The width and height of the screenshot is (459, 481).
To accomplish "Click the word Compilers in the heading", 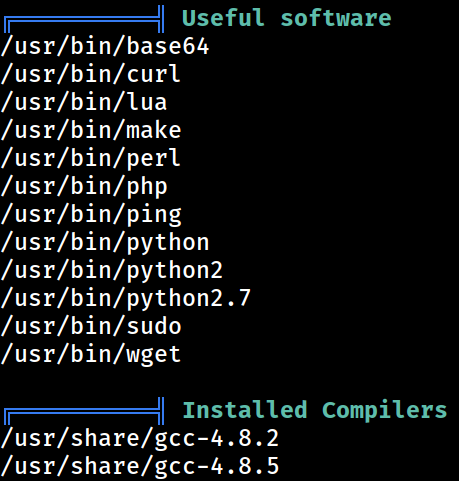I will (384, 410).
